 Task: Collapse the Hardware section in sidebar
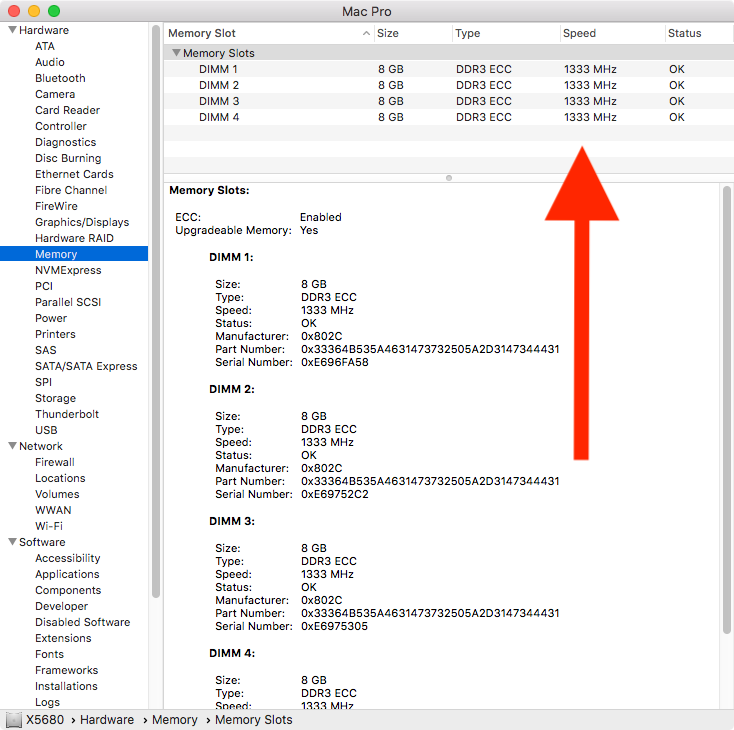13,30
